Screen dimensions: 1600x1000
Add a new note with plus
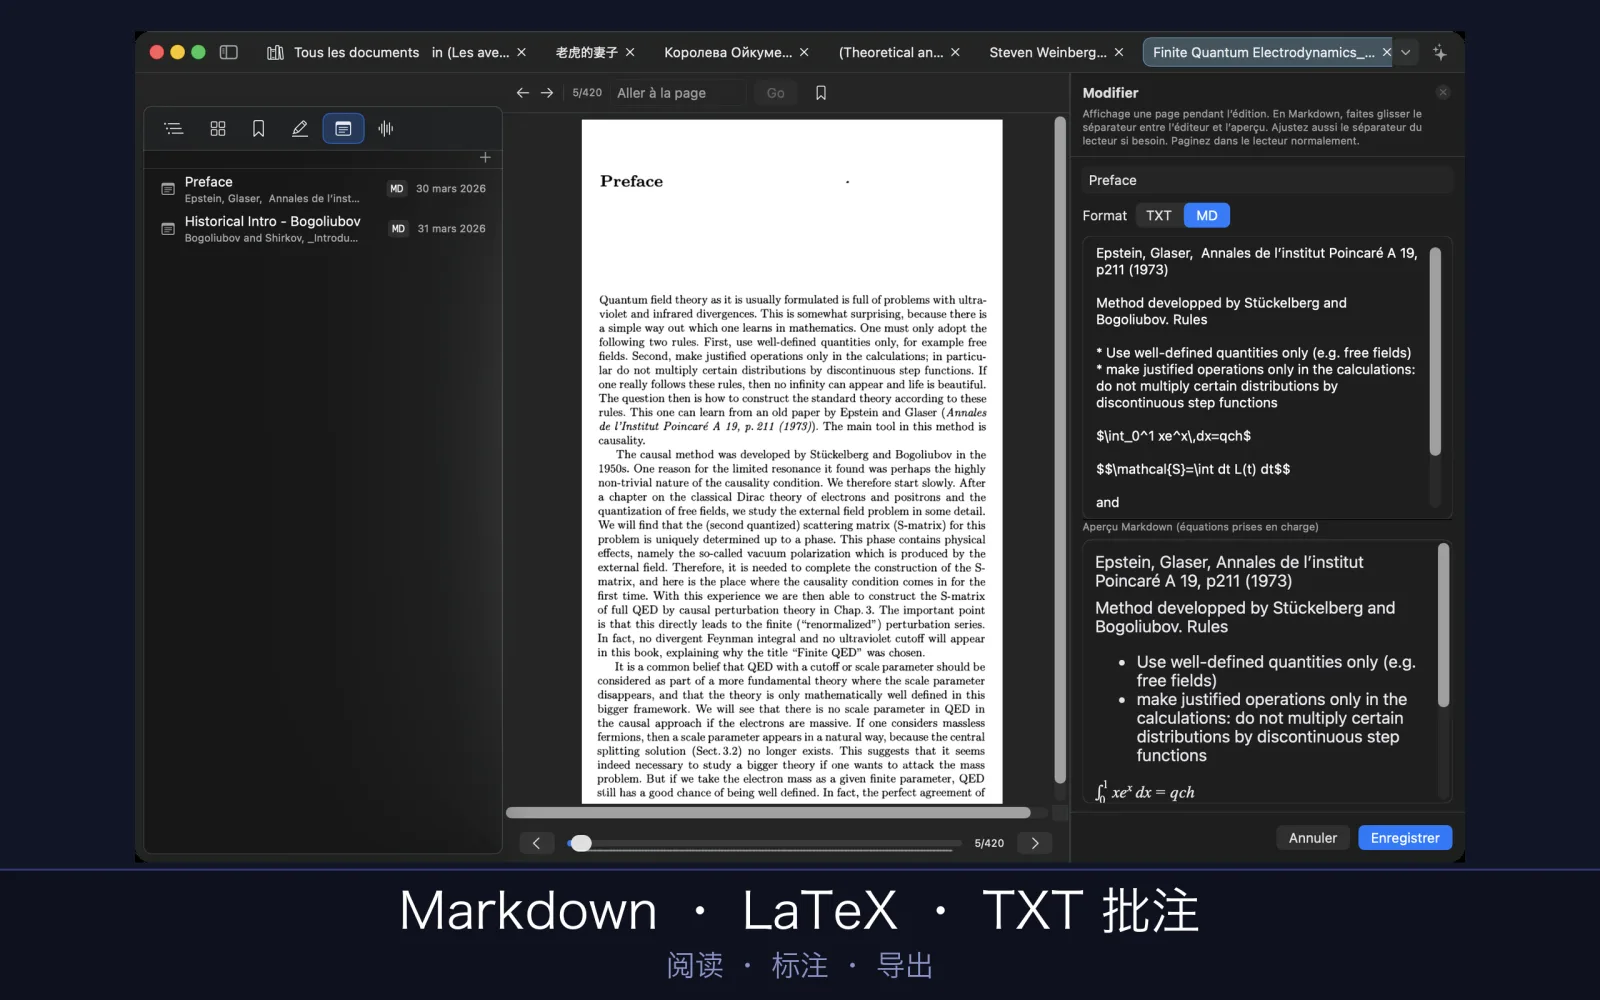click(485, 157)
